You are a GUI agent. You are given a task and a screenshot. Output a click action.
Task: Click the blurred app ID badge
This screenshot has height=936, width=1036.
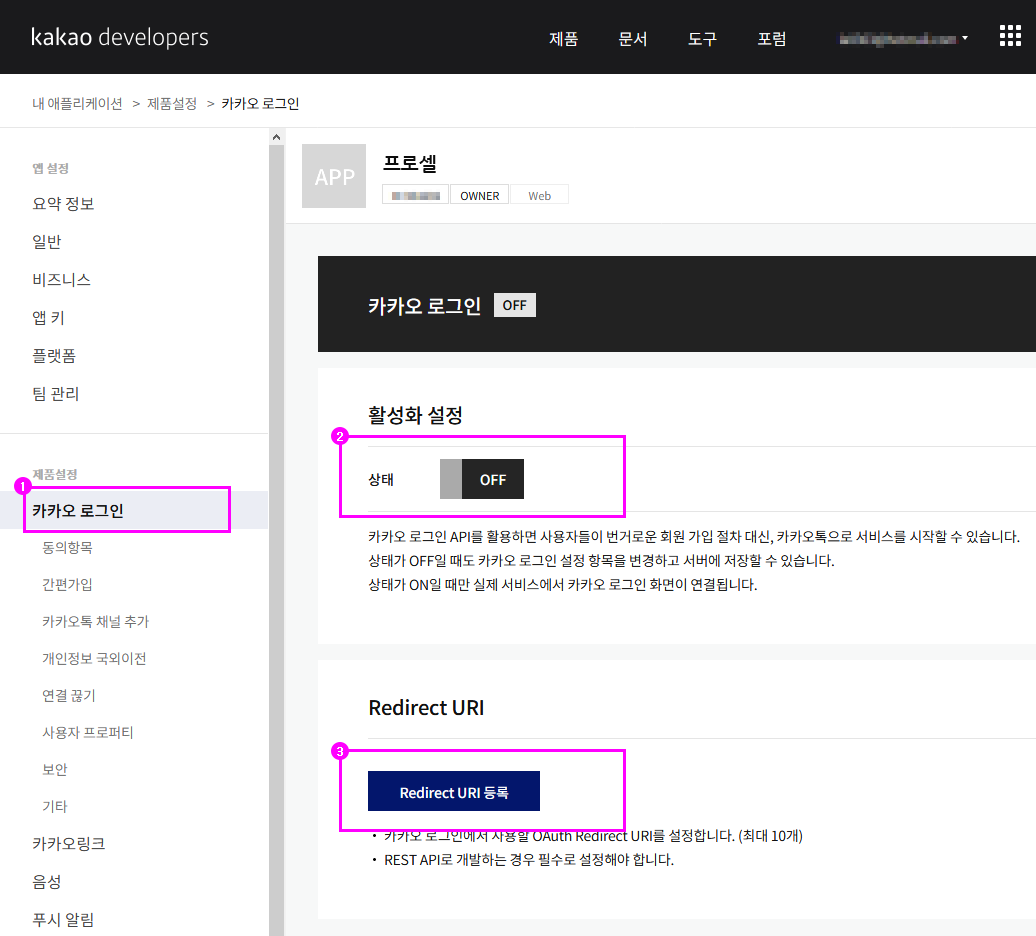tap(416, 196)
